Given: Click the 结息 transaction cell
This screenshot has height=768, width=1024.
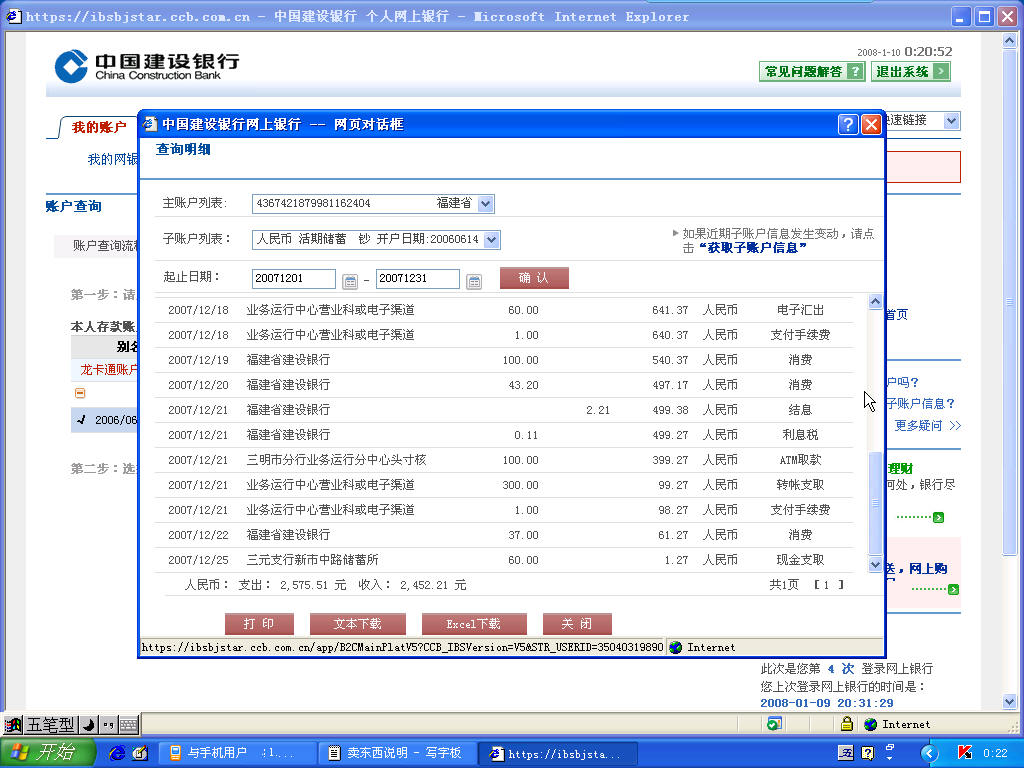Looking at the screenshot, I should click(x=800, y=410).
